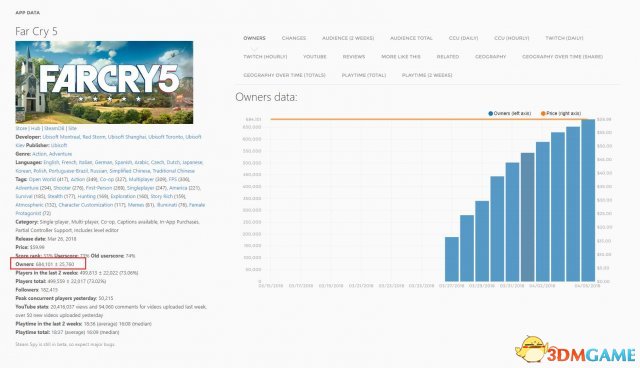Click the 'Peak concurrent players yesterday' line

coord(64,298)
